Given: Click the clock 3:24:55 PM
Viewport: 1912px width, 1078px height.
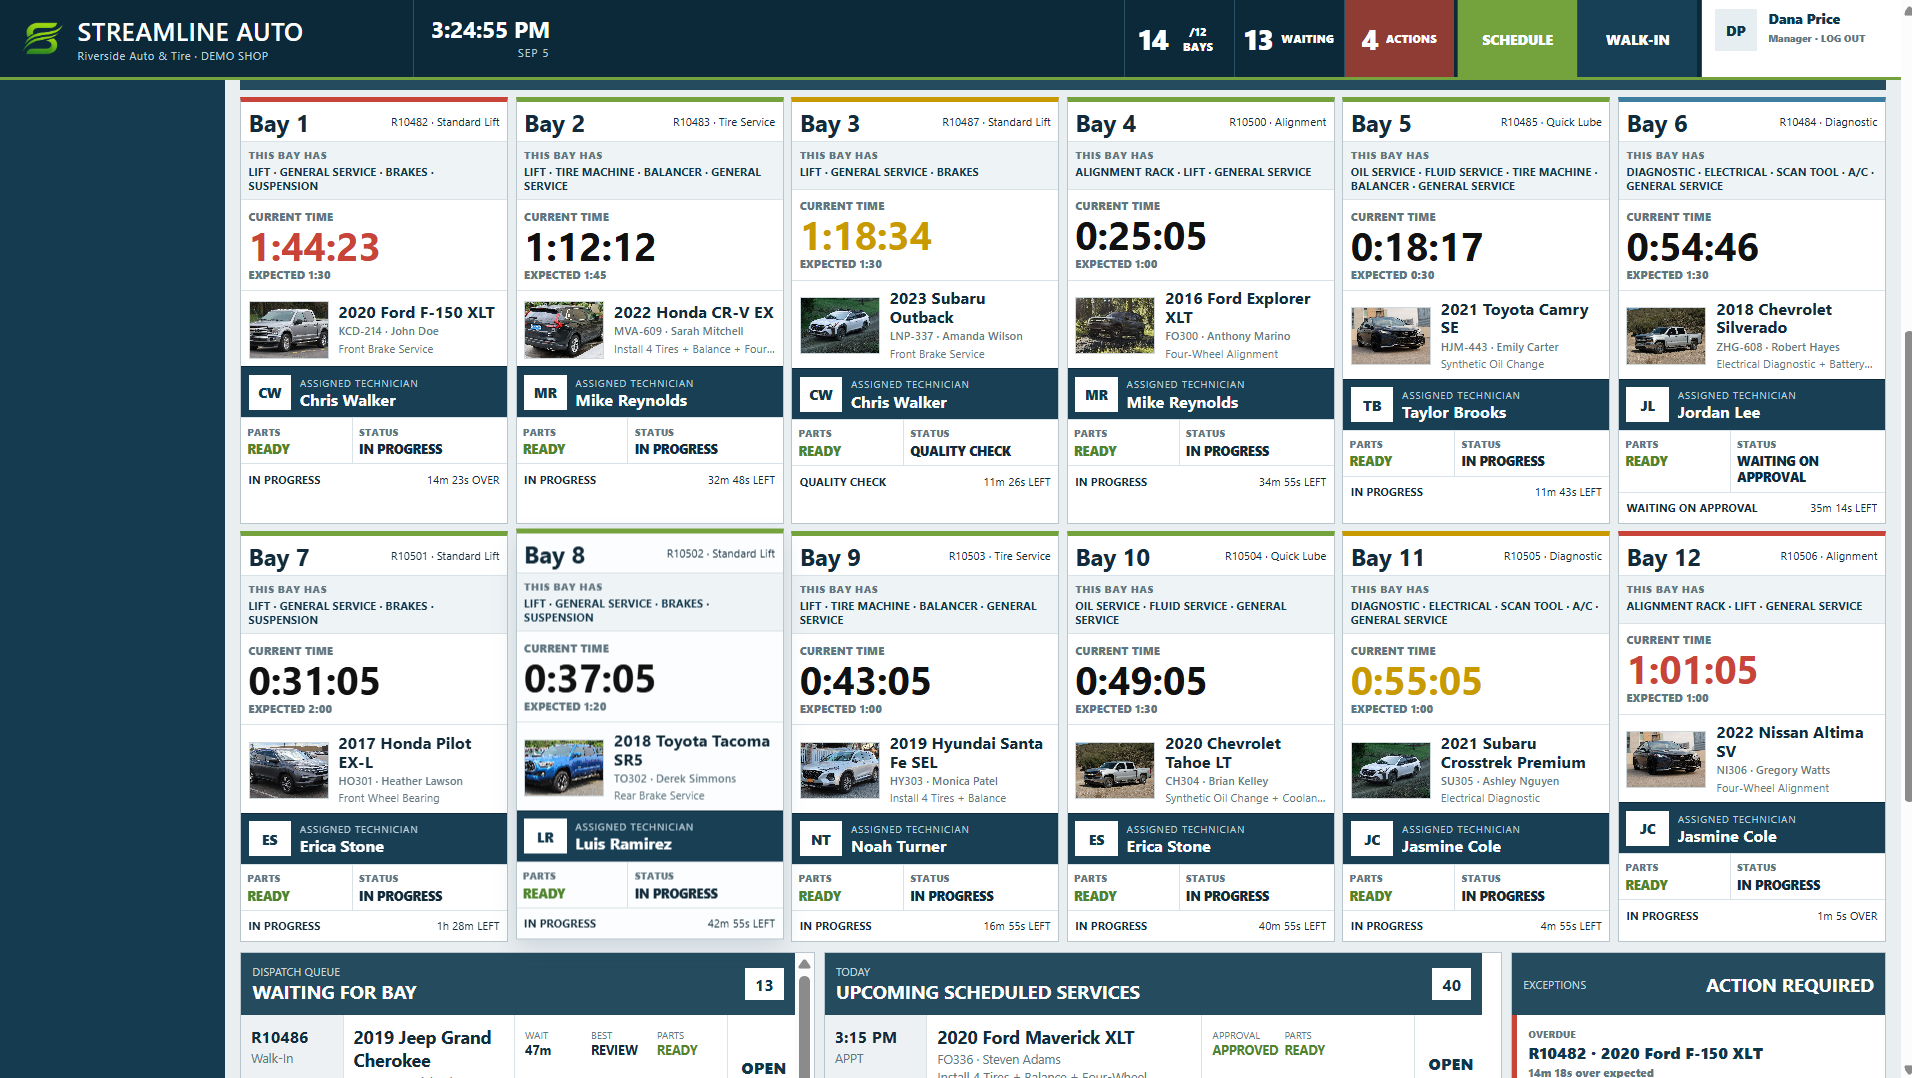Looking at the screenshot, I should (490, 31).
